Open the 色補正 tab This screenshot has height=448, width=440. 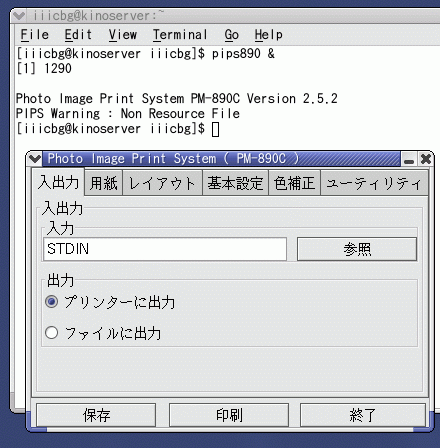pos(294,183)
